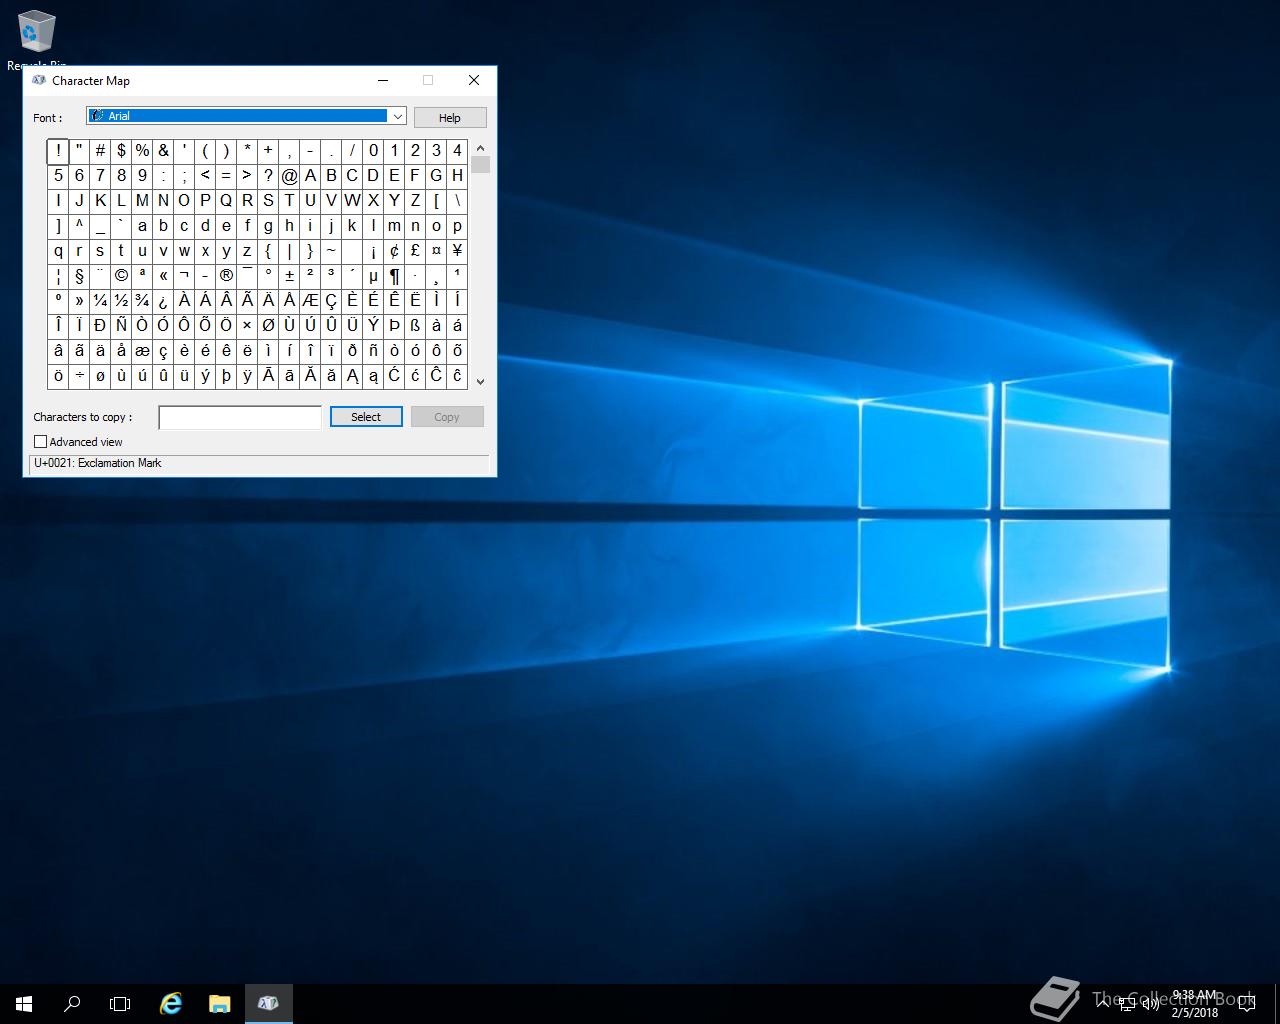Select the uppercase Æ character cell
Image resolution: width=1280 pixels, height=1024 pixels.
pyautogui.click(x=310, y=301)
